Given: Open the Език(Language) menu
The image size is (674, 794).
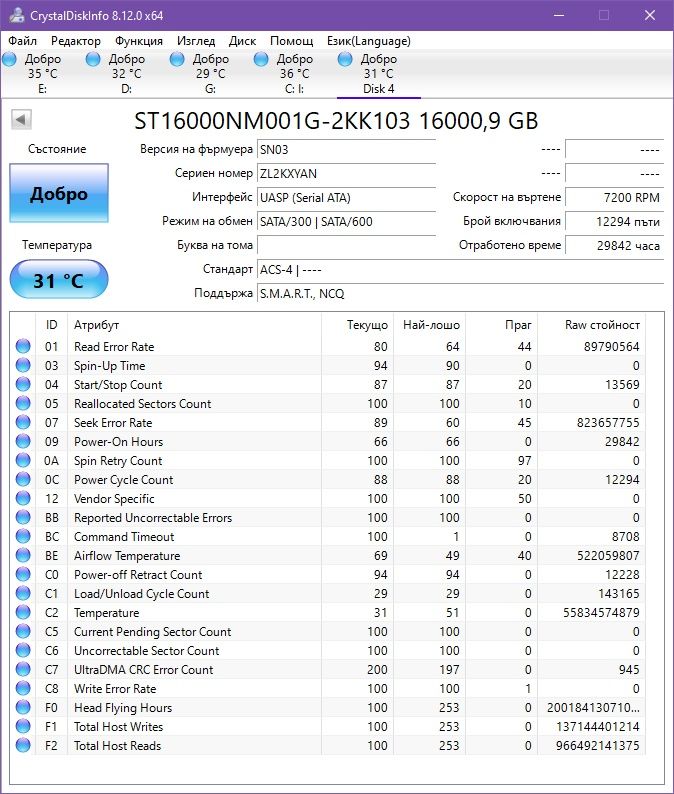Looking at the screenshot, I should [369, 41].
